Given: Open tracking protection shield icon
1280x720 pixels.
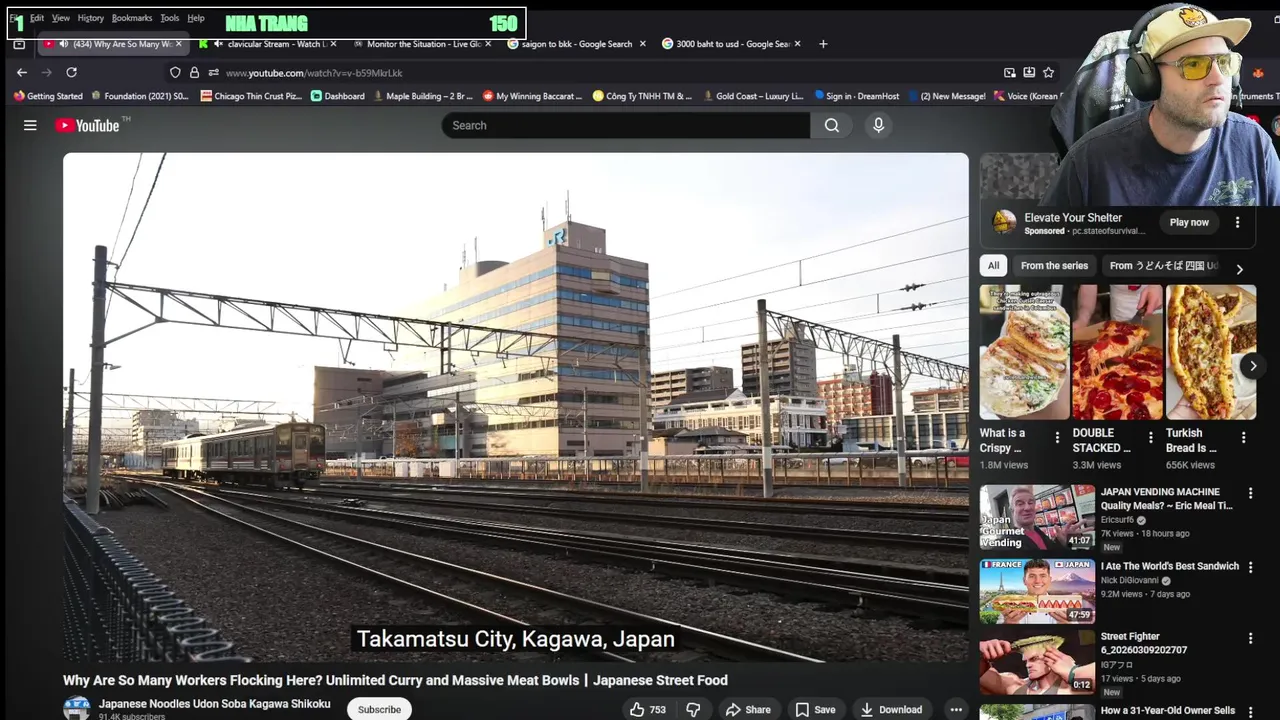Looking at the screenshot, I should pos(175,72).
